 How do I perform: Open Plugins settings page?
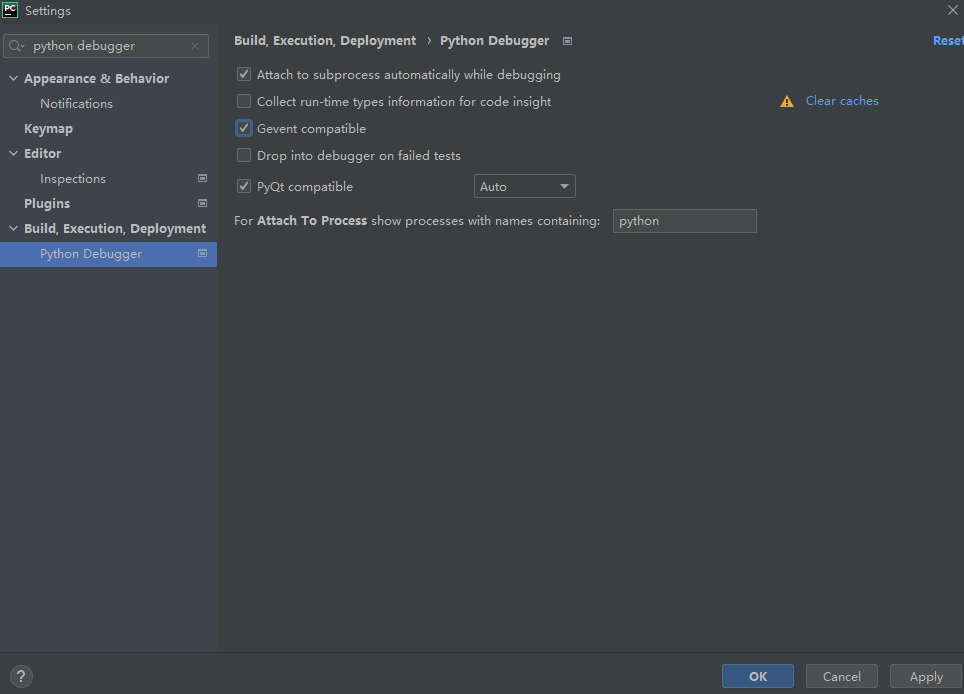(47, 203)
